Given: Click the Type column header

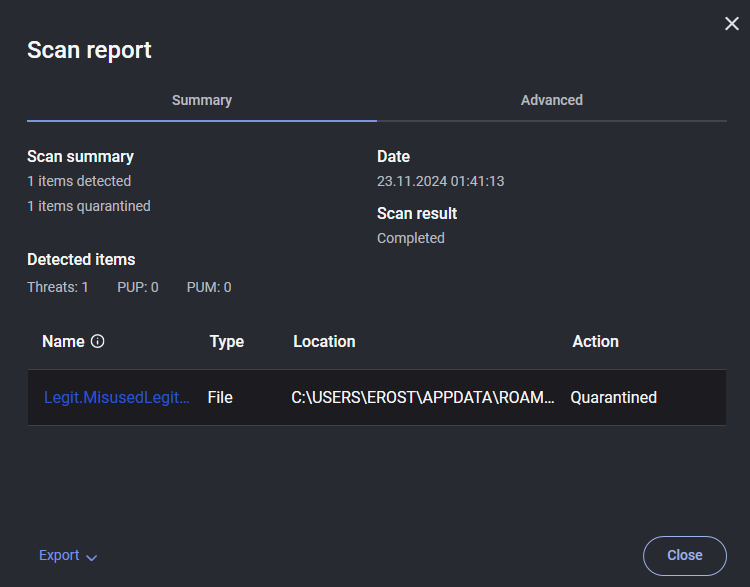Looking at the screenshot, I should pyautogui.click(x=227, y=342).
